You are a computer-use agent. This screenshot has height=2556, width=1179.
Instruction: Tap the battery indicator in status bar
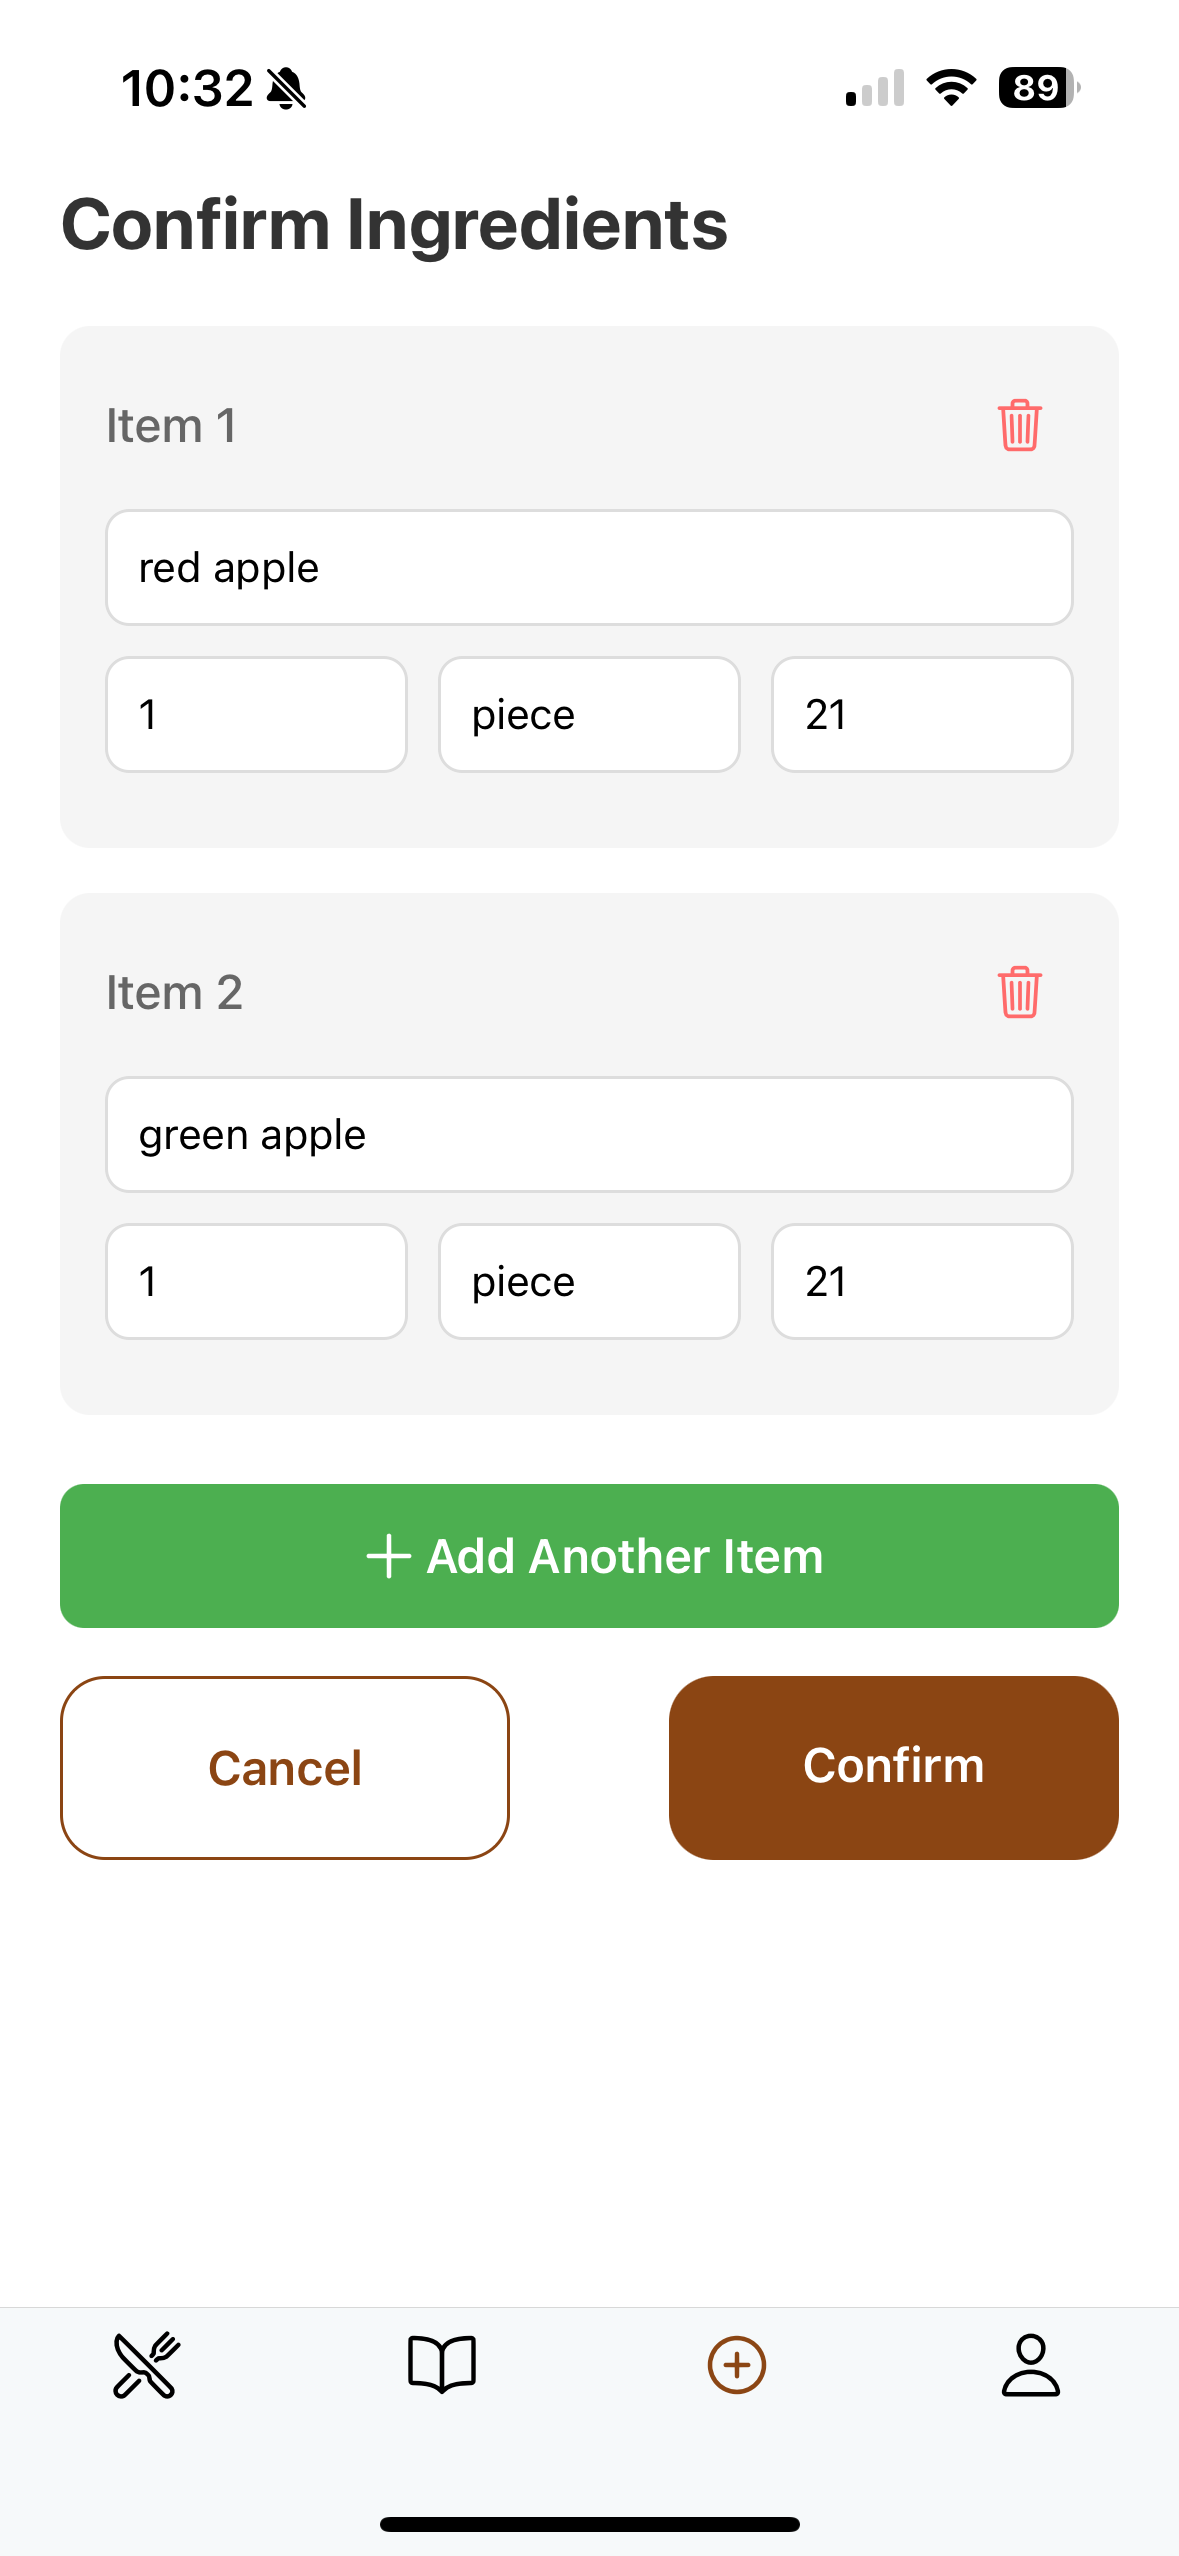[x=1039, y=88]
